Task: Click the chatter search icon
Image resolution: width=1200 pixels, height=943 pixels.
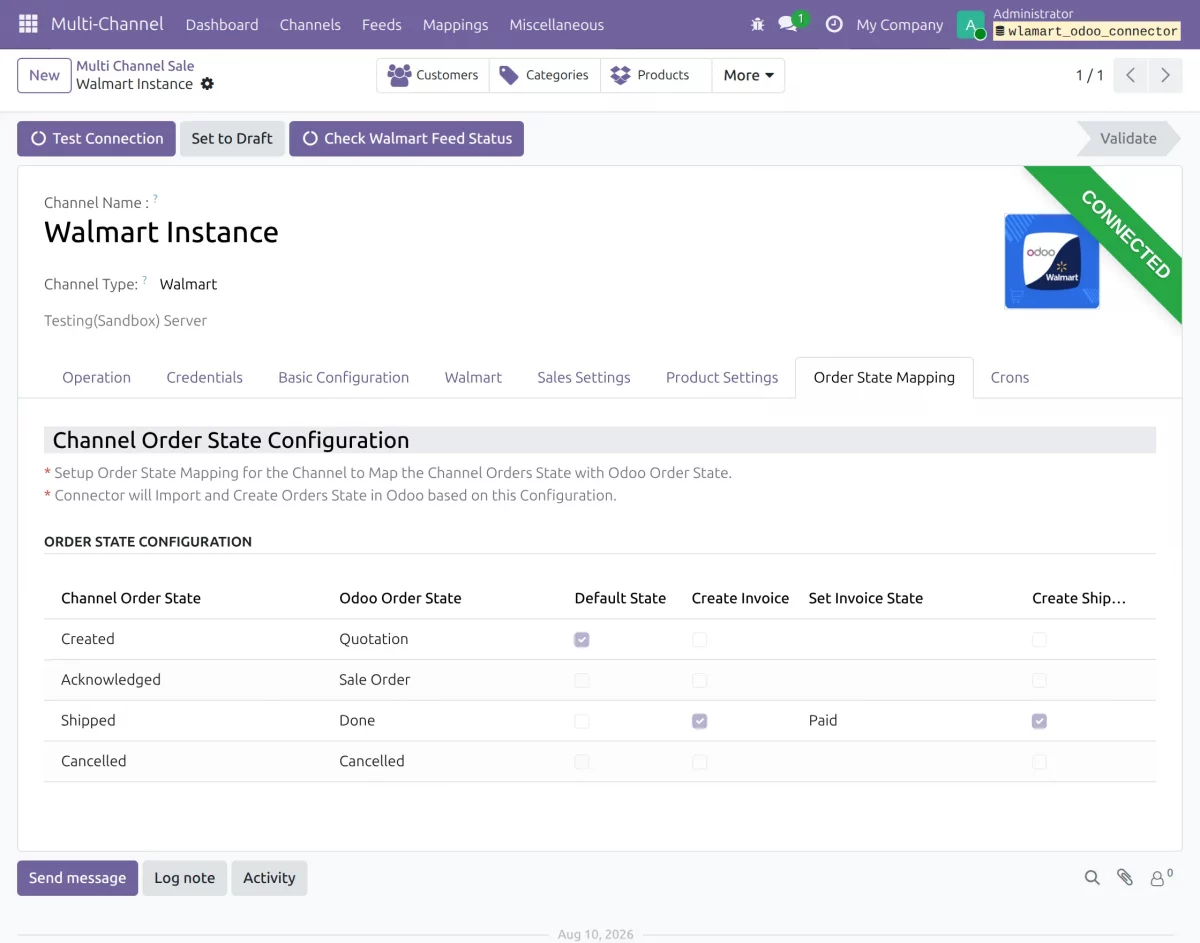Action: (x=1092, y=878)
